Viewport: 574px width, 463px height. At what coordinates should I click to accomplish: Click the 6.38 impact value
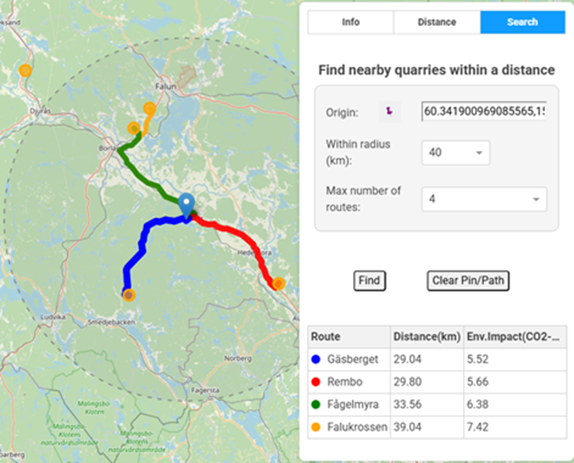[477, 405]
